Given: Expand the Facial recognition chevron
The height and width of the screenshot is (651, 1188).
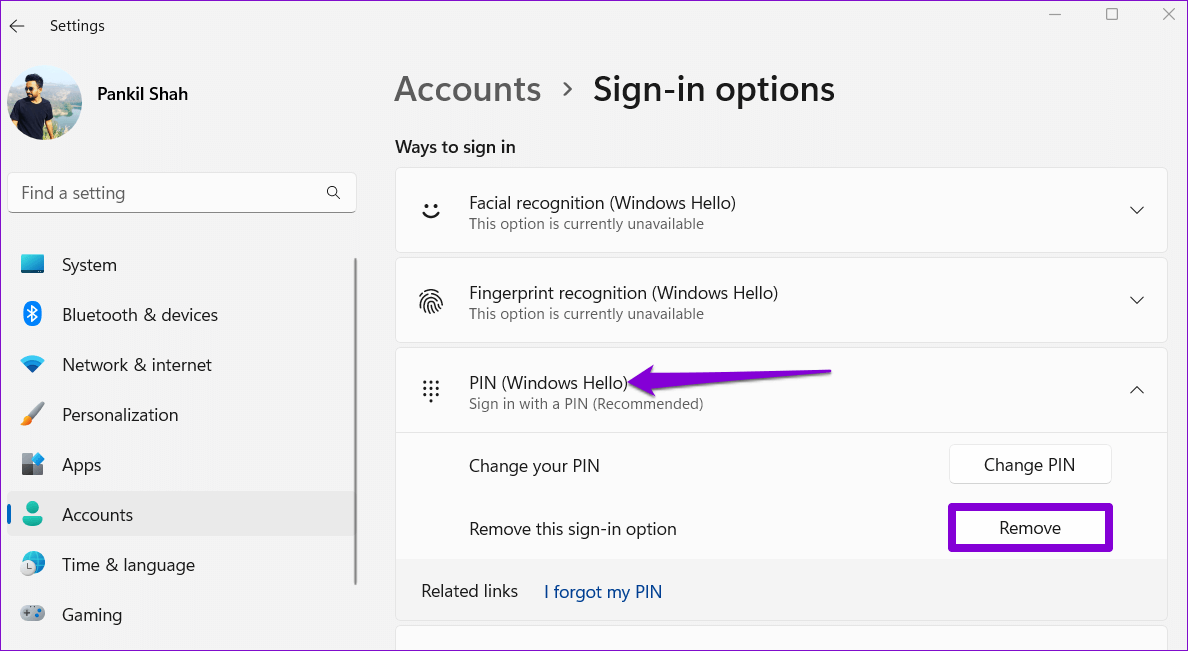Looking at the screenshot, I should pyautogui.click(x=1136, y=210).
